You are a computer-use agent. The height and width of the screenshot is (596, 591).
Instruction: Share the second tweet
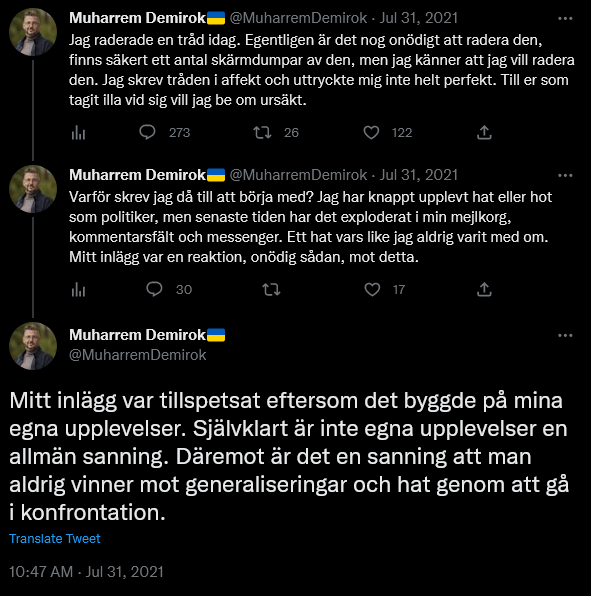tap(484, 289)
